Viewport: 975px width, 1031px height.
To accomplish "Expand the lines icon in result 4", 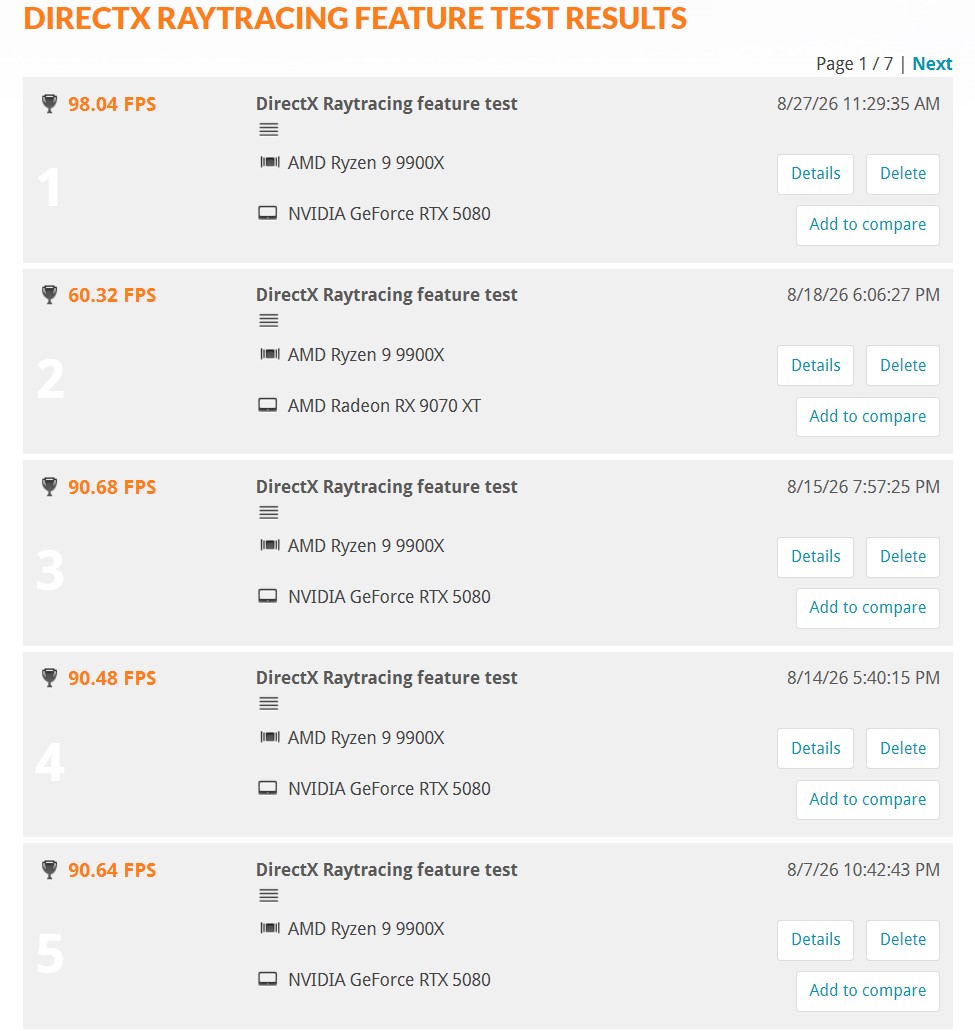I will tap(268, 704).
